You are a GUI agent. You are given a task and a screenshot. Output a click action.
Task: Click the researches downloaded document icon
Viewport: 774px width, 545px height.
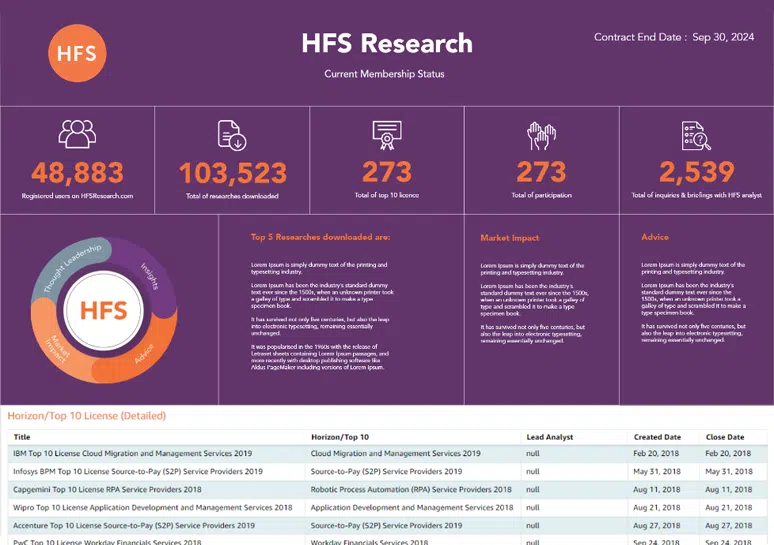[x=231, y=134]
